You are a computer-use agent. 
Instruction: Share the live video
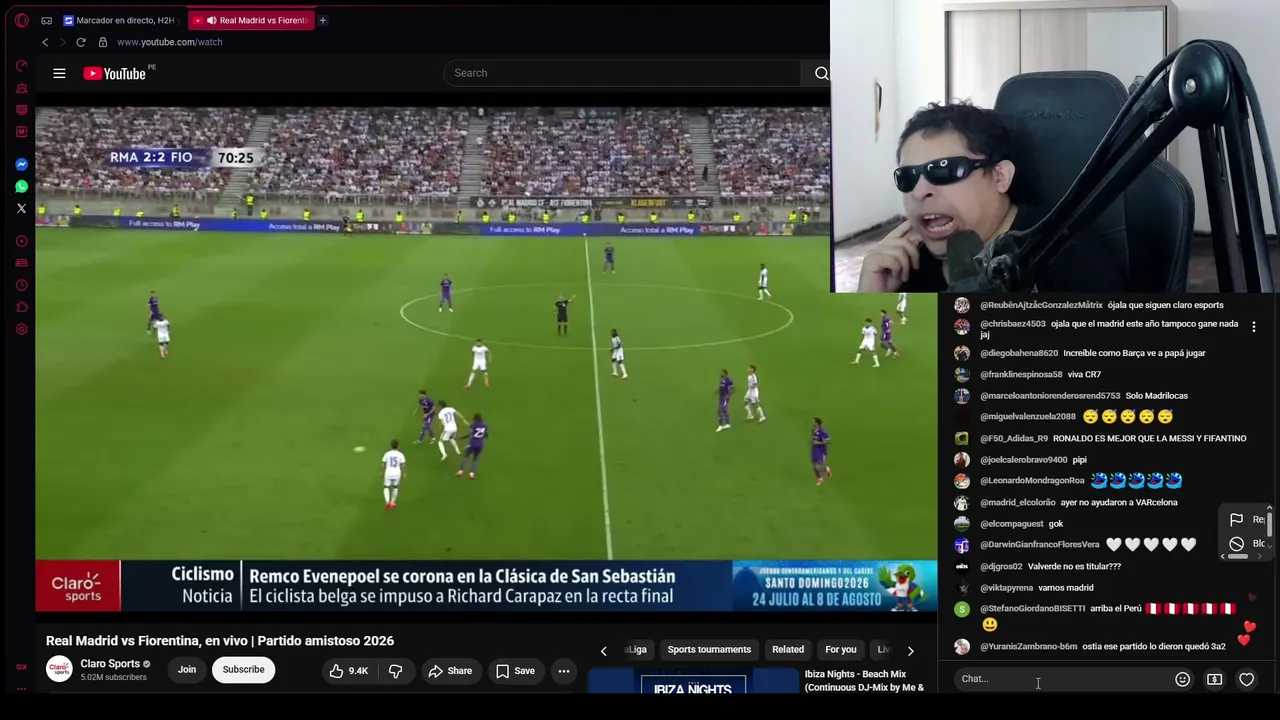450,671
